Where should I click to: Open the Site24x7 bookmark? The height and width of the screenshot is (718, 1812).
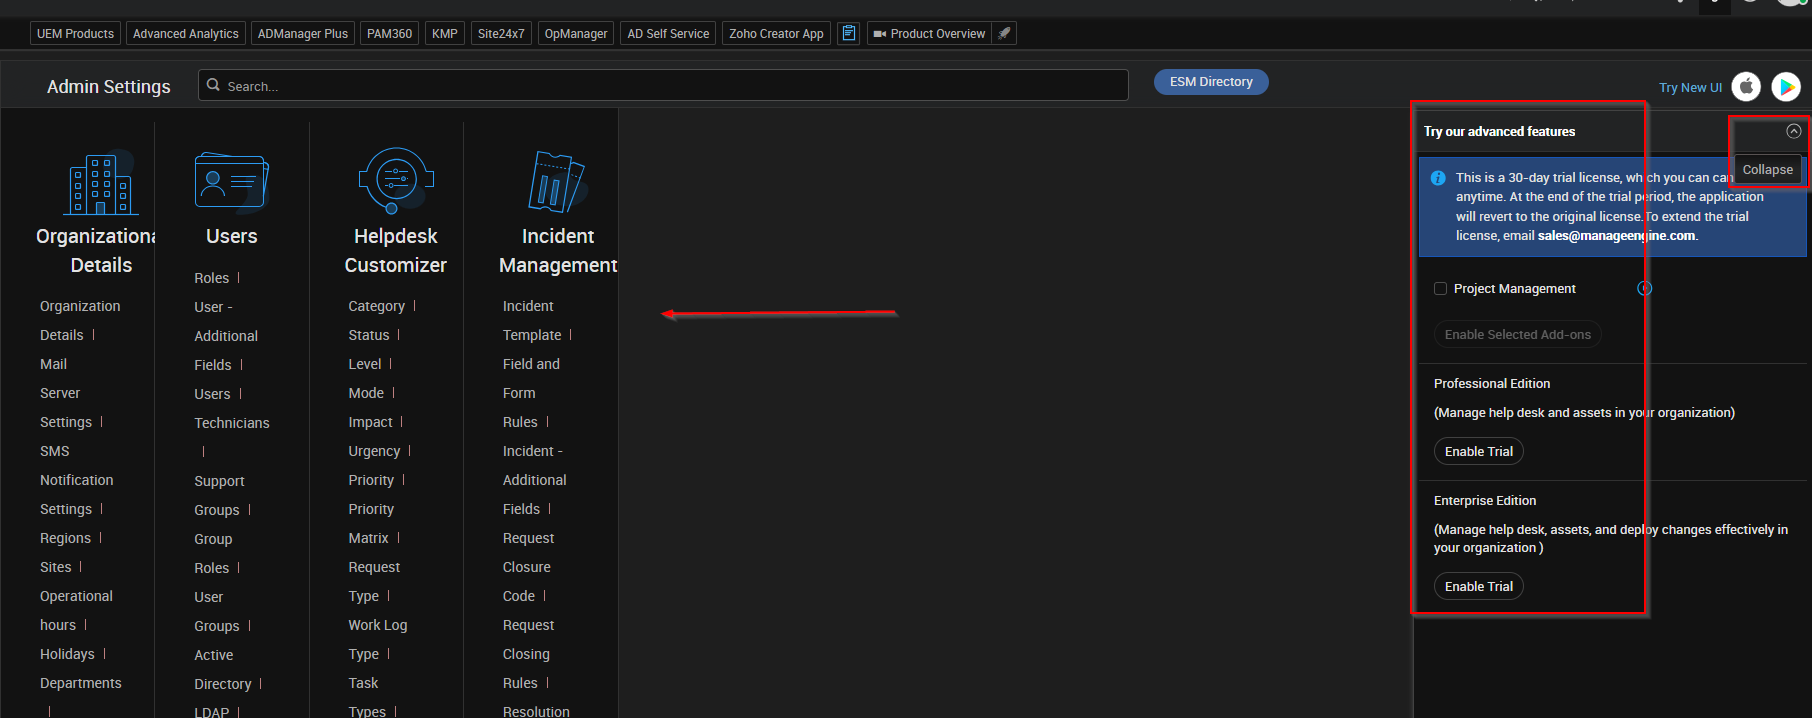[x=501, y=33]
